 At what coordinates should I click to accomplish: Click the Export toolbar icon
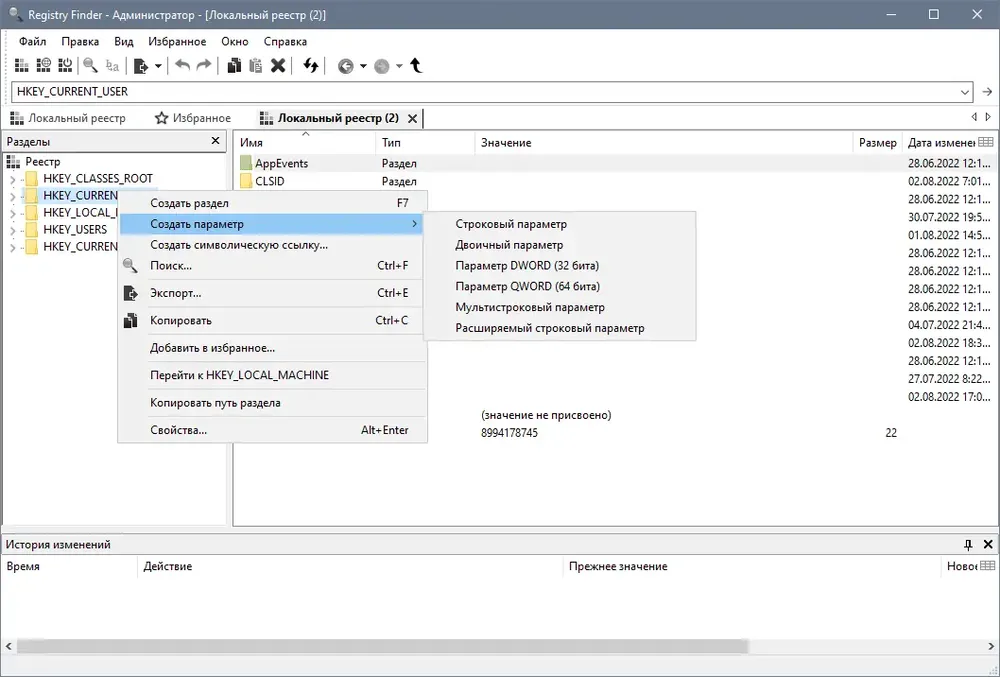pyautogui.click(x=142, y=66)
